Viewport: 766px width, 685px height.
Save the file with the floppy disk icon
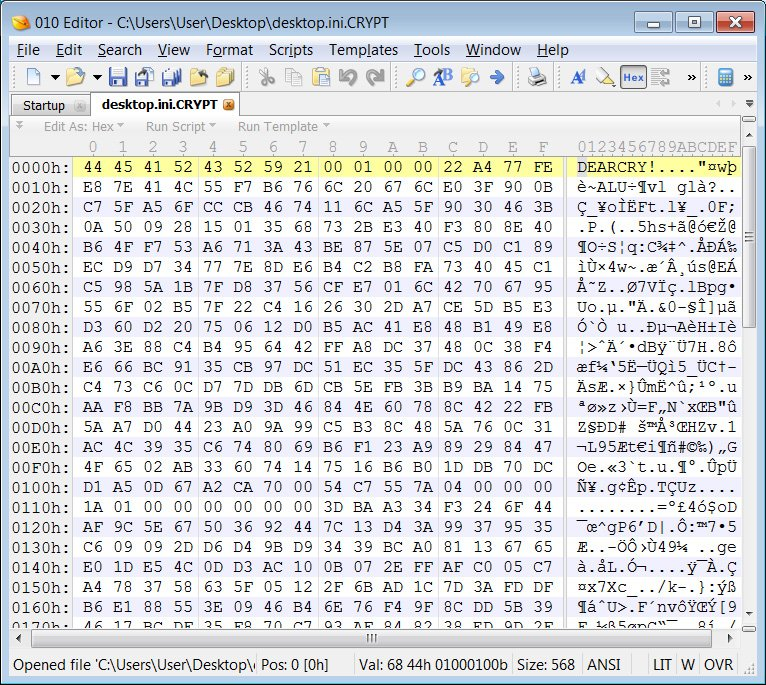[118, 77]
